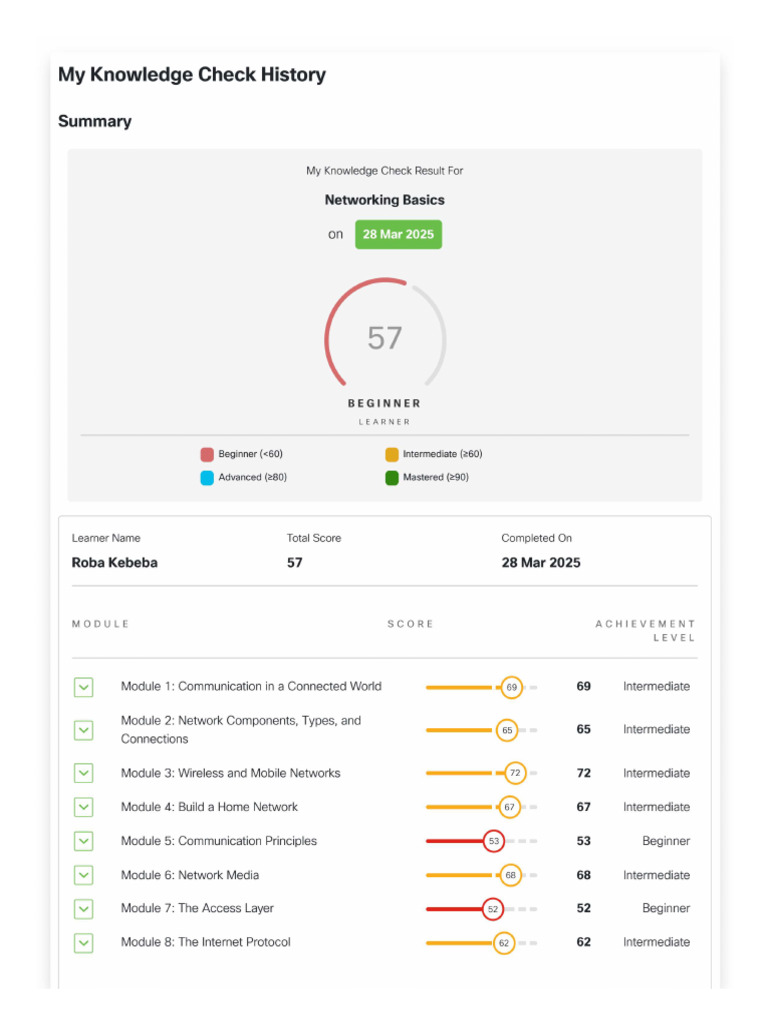
Task: Click the Module 8: The Internet Protocol title
Action: pos(206,942)
